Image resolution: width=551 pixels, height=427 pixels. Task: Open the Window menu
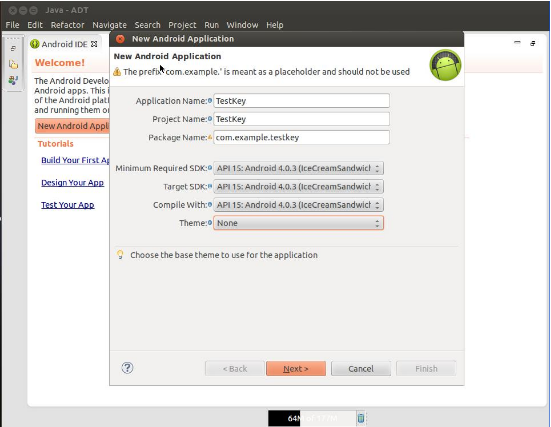pos(242,25)
